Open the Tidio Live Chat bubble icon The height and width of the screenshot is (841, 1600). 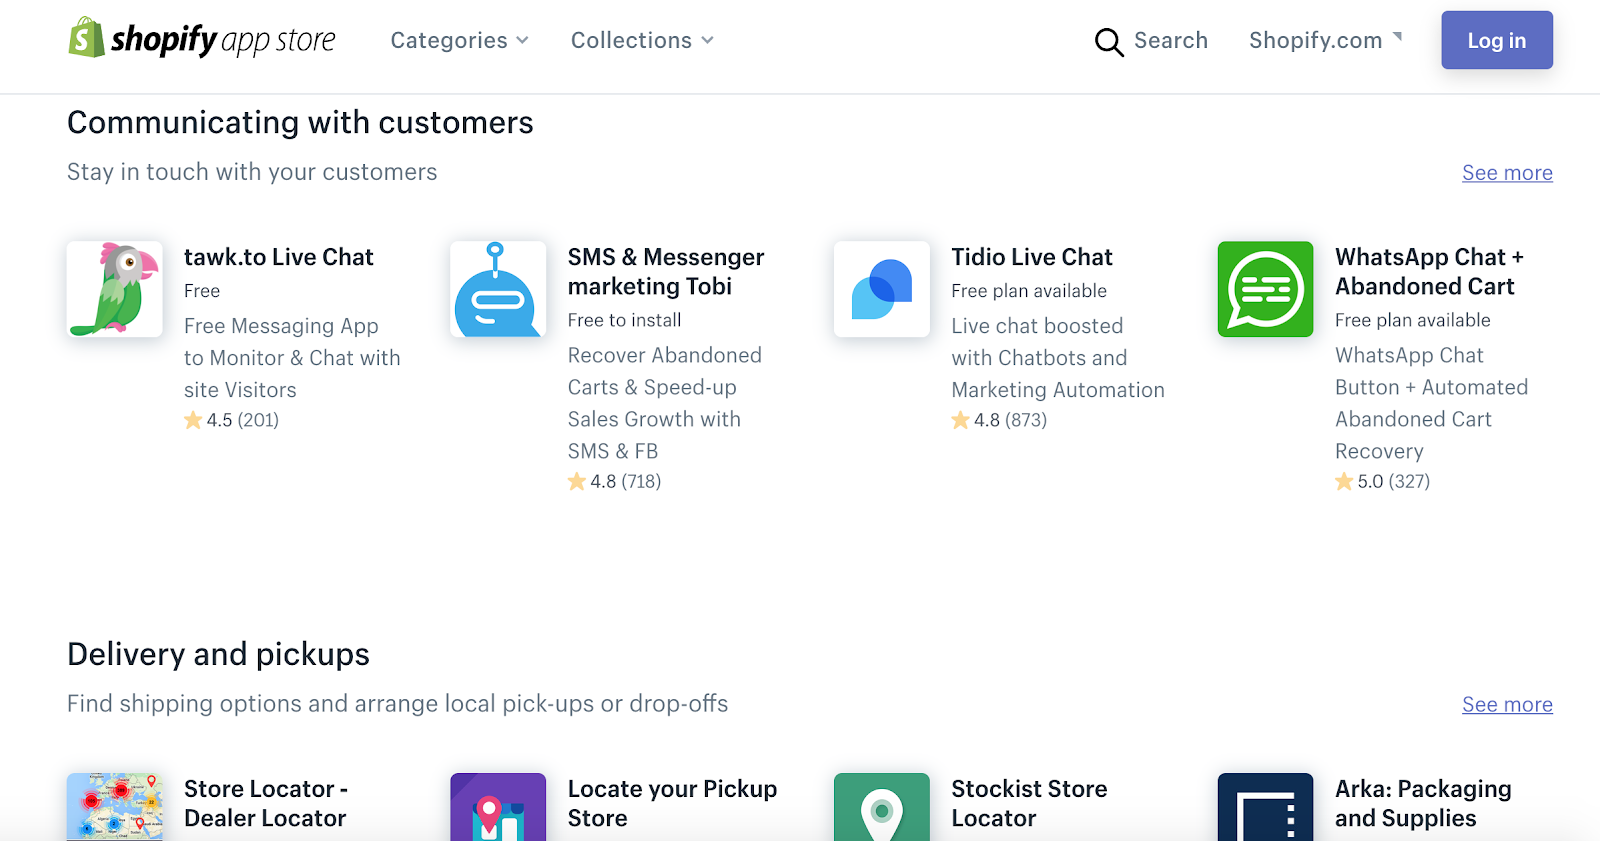click(x=882, y=289)
